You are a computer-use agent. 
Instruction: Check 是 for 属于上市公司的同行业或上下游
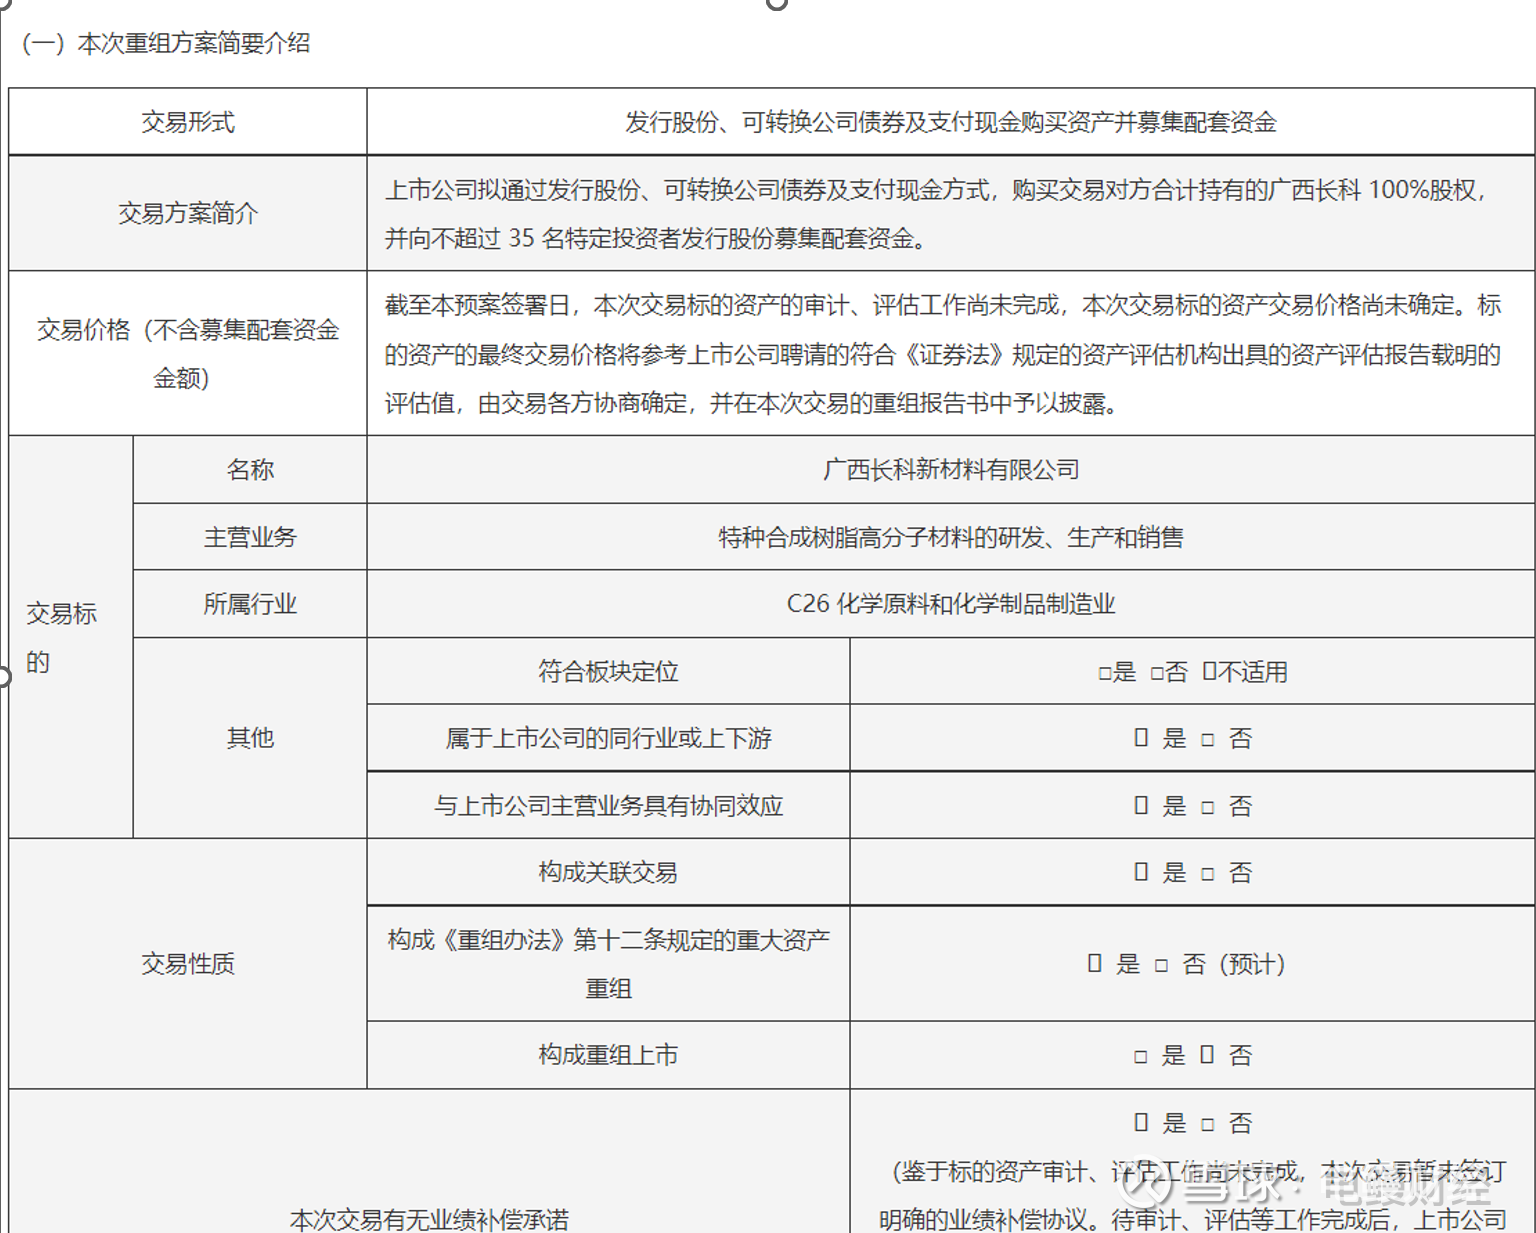click(x=1141, y=738)
